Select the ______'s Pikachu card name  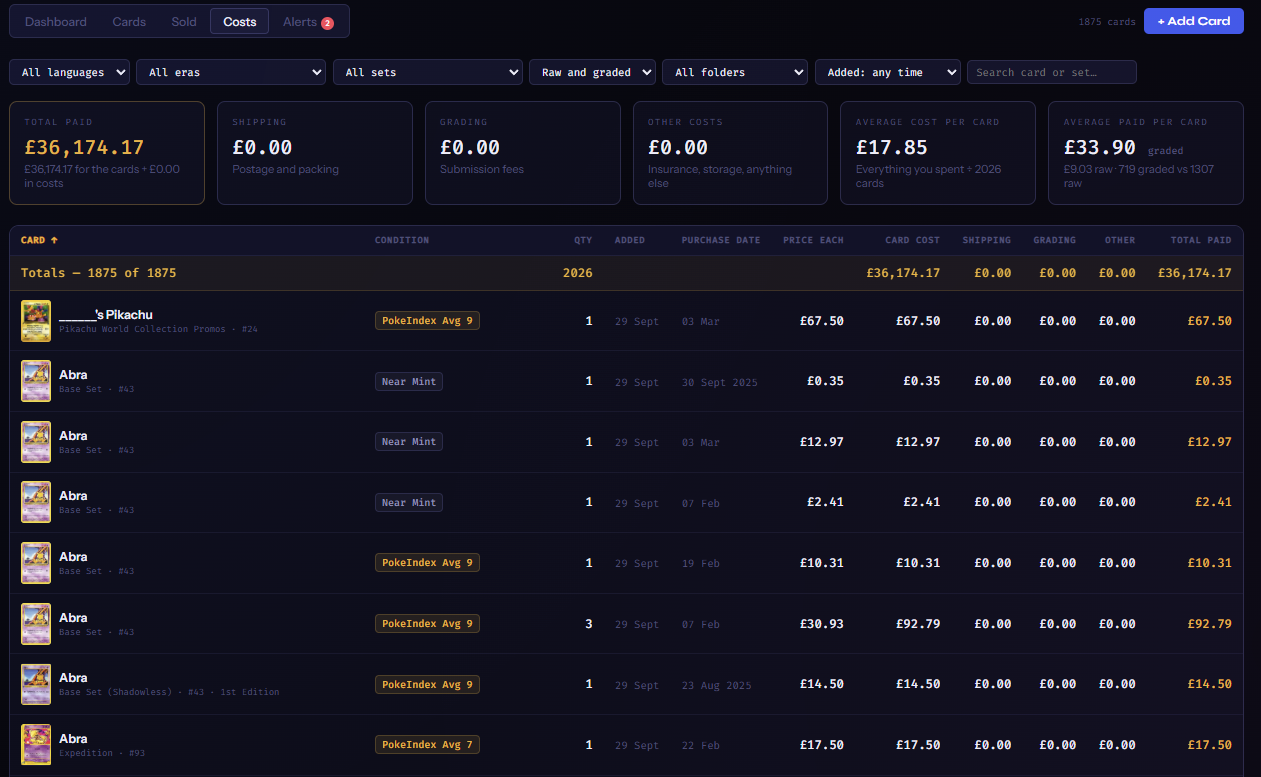106,314
